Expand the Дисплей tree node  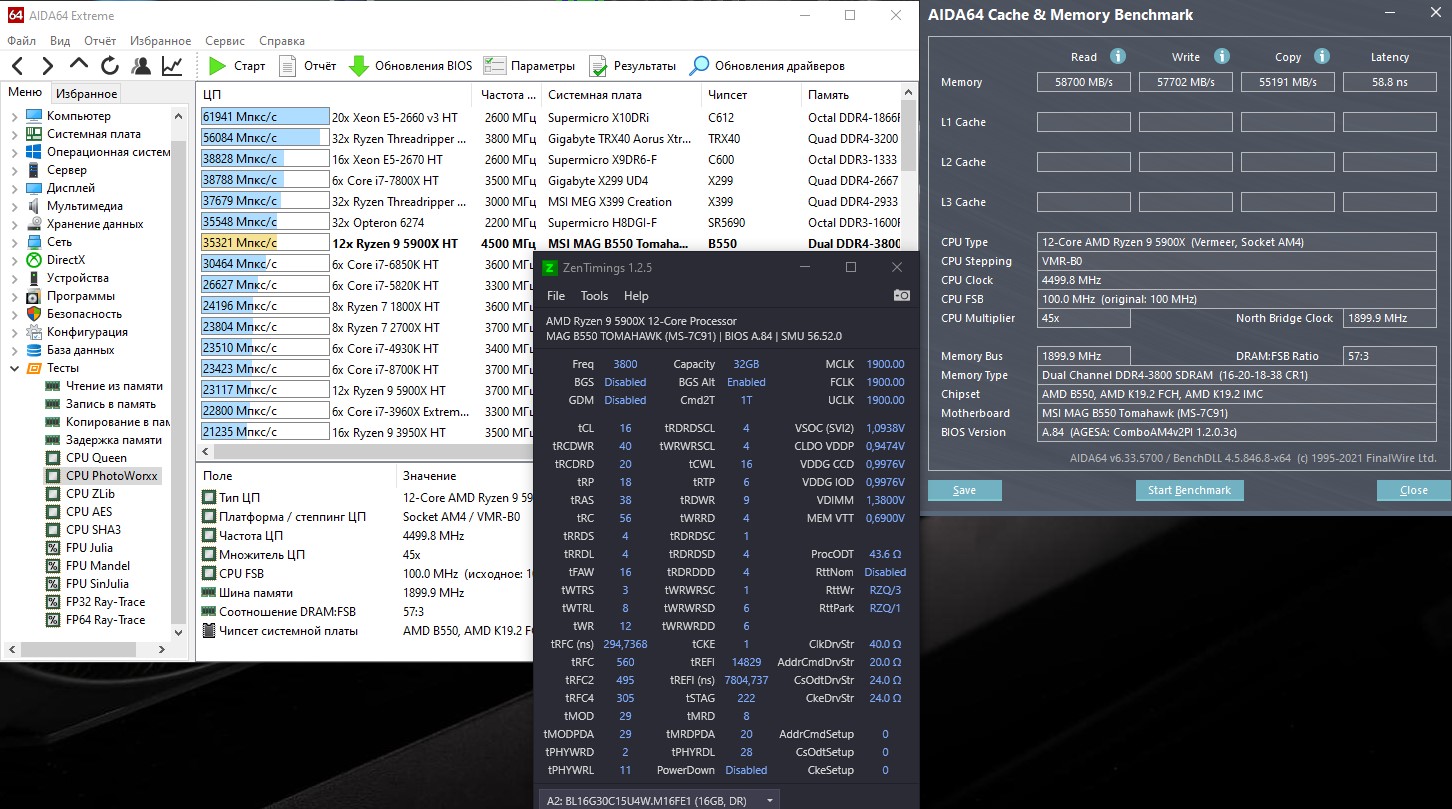(x=15, y=188)
